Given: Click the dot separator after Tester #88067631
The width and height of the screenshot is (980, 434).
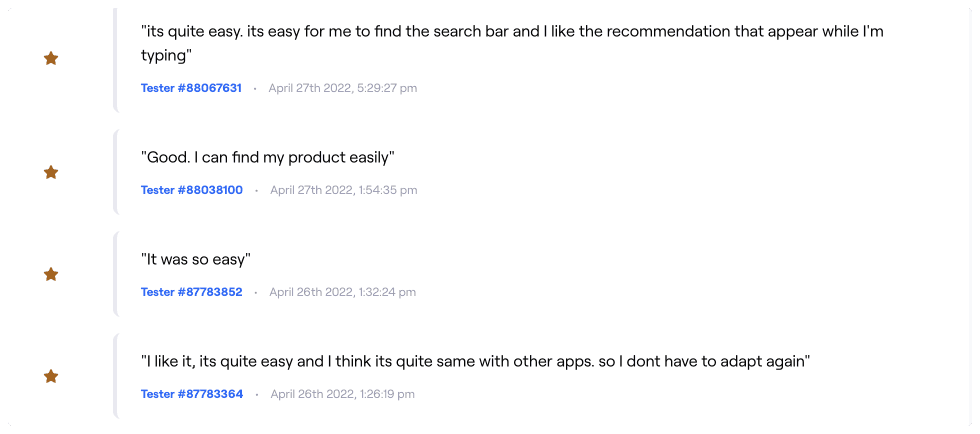Looking at the screenshot, I should tap(255, 89).
